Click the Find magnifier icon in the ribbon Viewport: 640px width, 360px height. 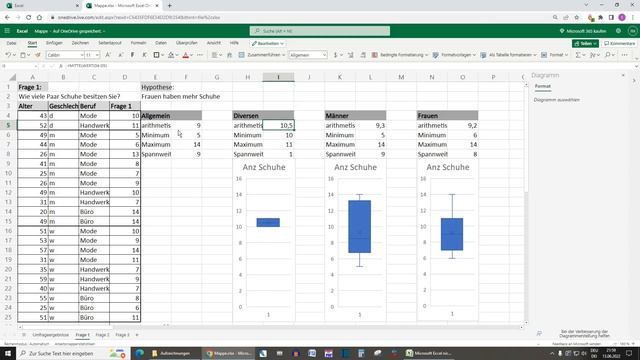click(608, 55)
